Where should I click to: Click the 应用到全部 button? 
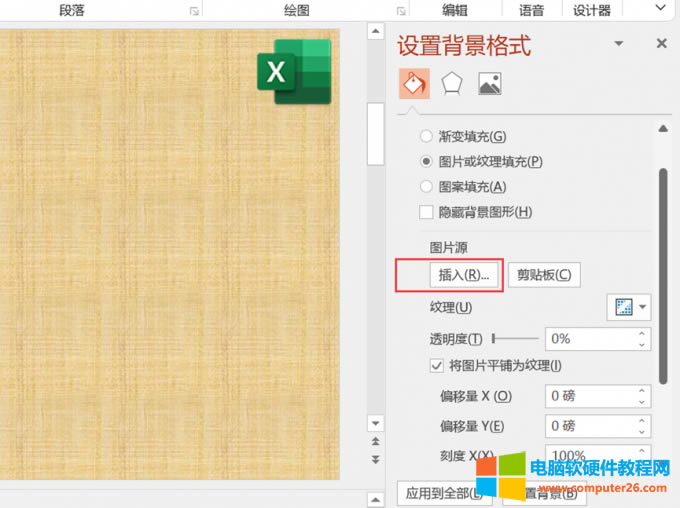(x=445, y=493)
